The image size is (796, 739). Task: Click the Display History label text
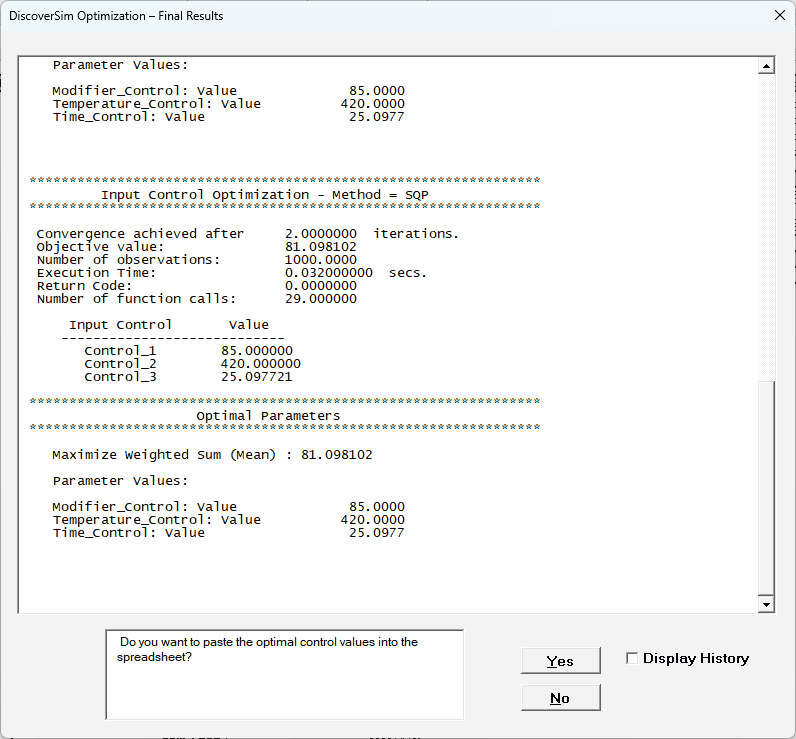(695, 658)
